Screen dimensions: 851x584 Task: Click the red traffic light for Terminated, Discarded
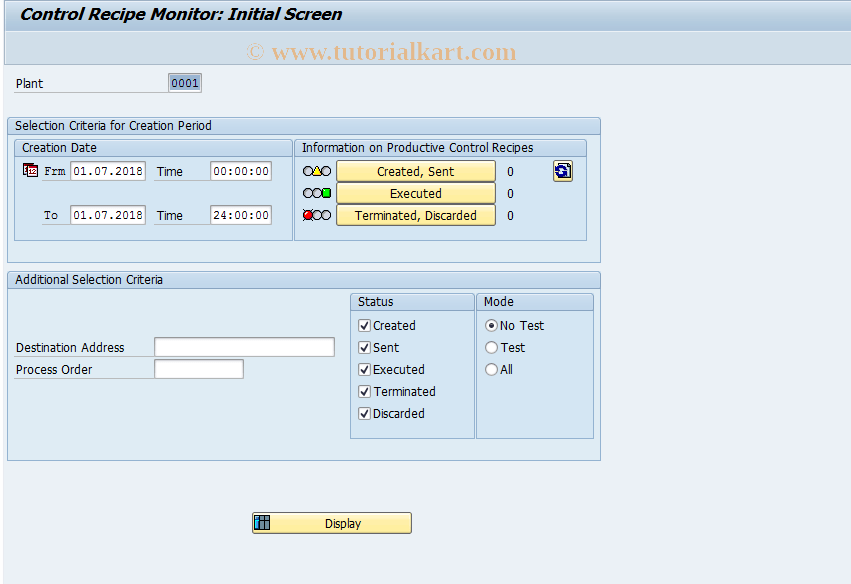[307, 214]
